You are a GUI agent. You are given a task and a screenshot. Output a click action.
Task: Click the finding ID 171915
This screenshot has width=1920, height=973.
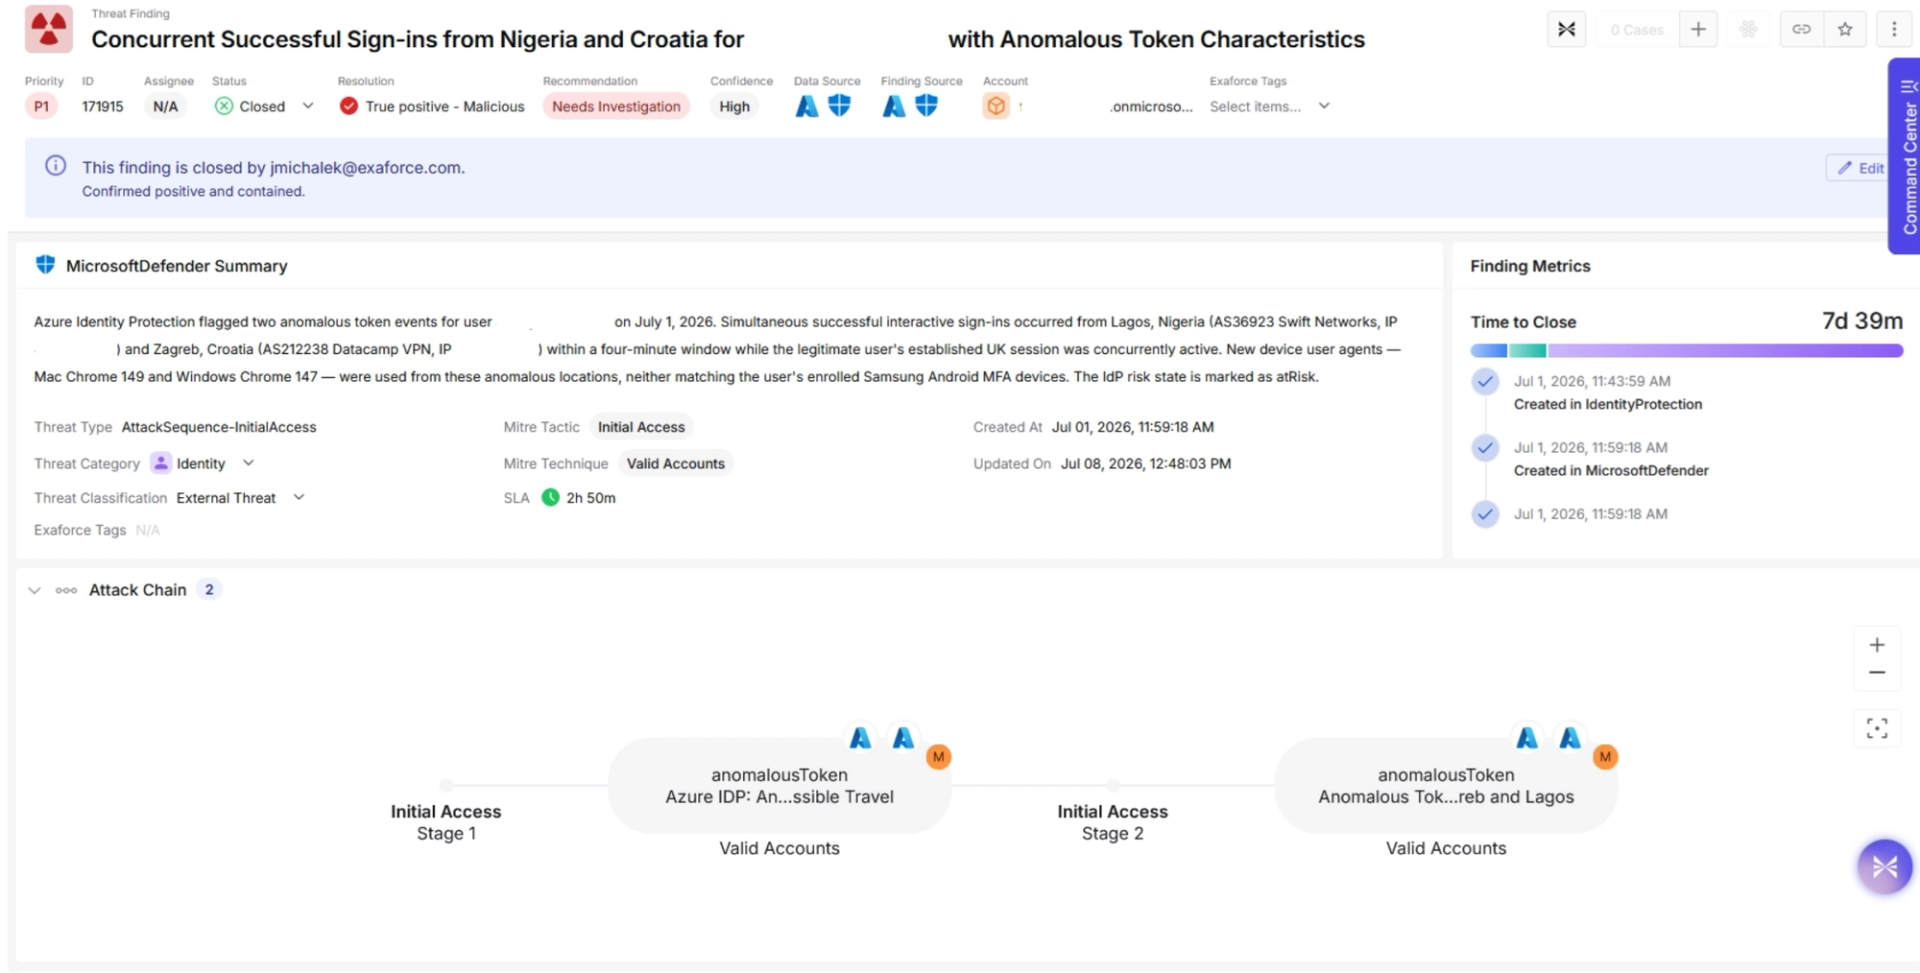coord(103,106)
